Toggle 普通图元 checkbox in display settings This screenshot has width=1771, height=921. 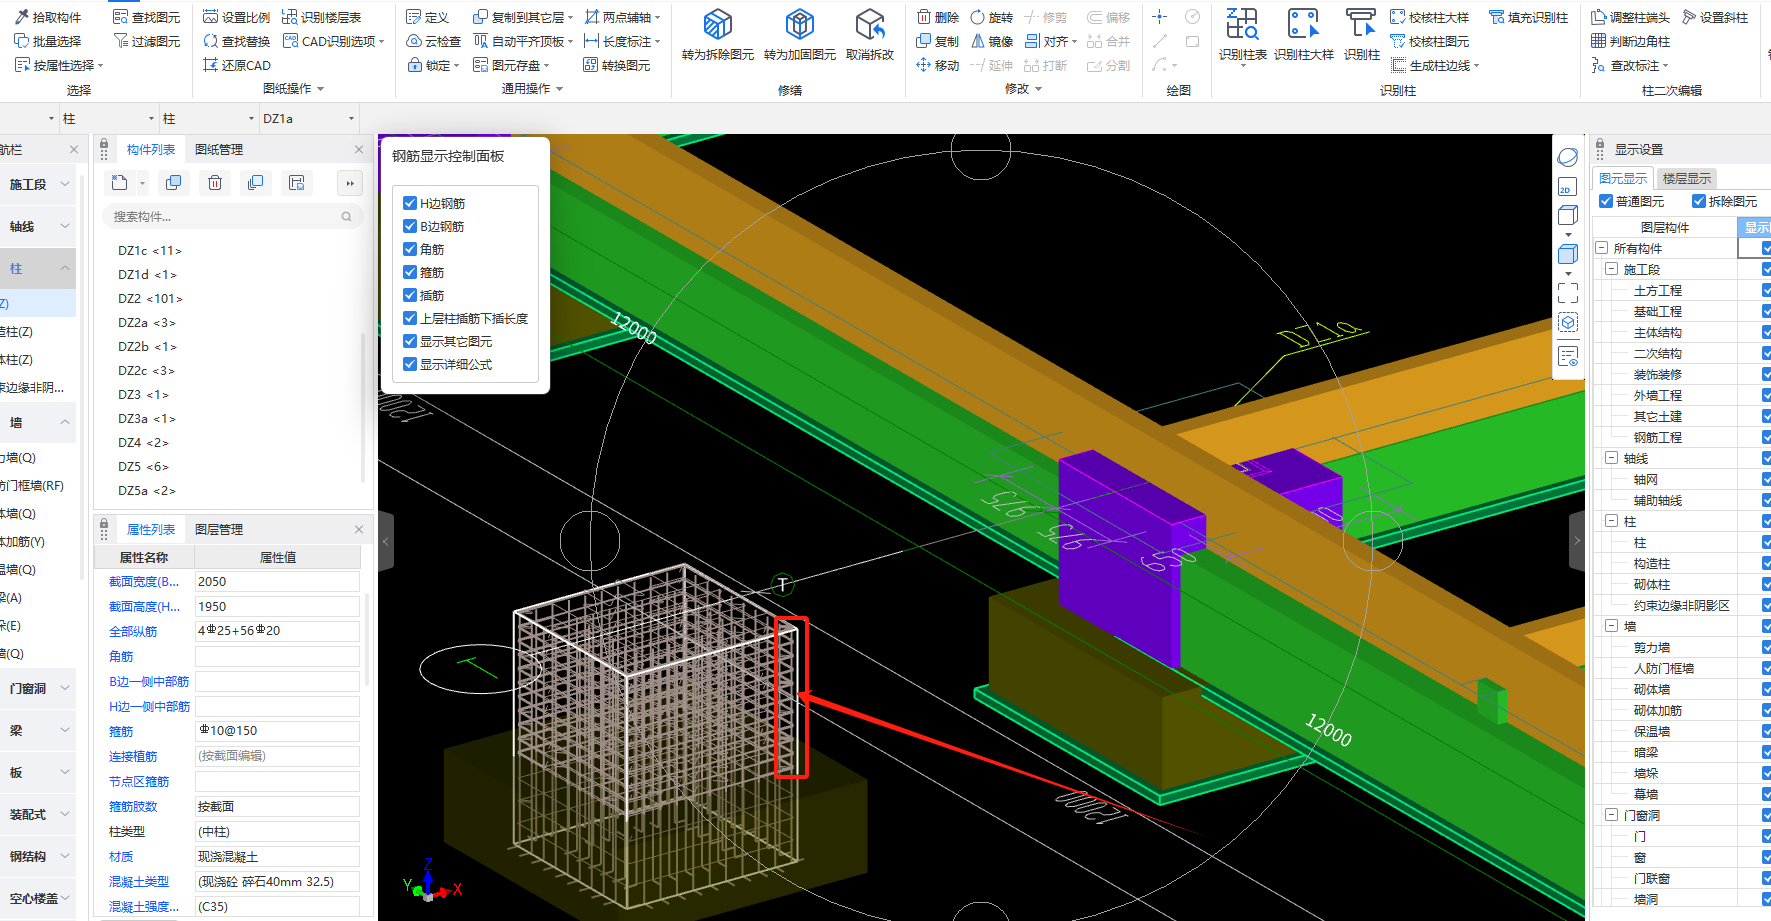point(1606,201)
